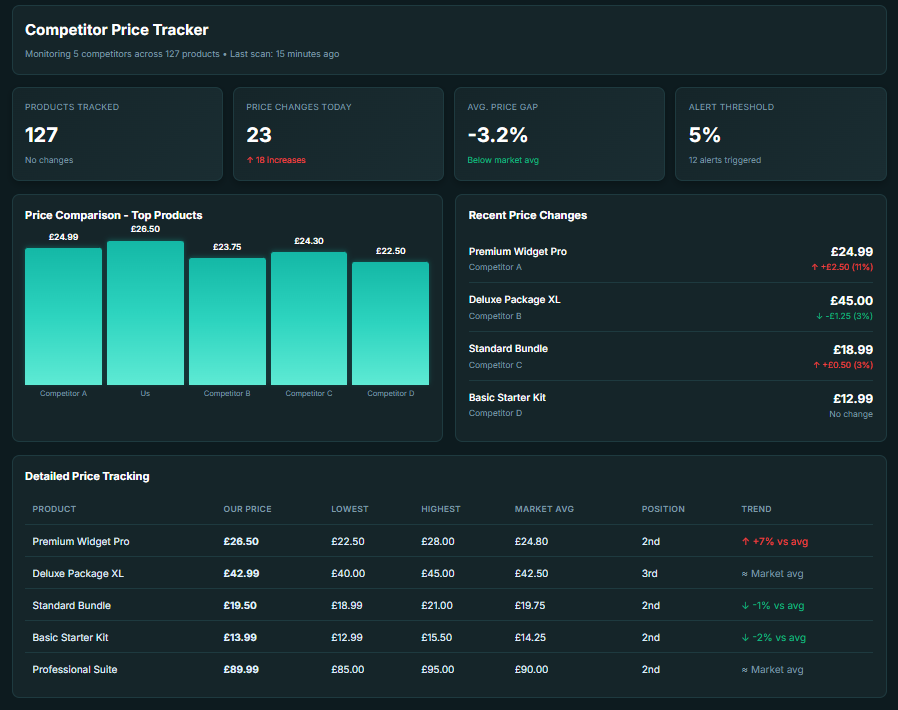The width and height of the screenshot is (898, 710).
Task: Click the Price Changes Today card showing 23
Action: pos(336,134)
